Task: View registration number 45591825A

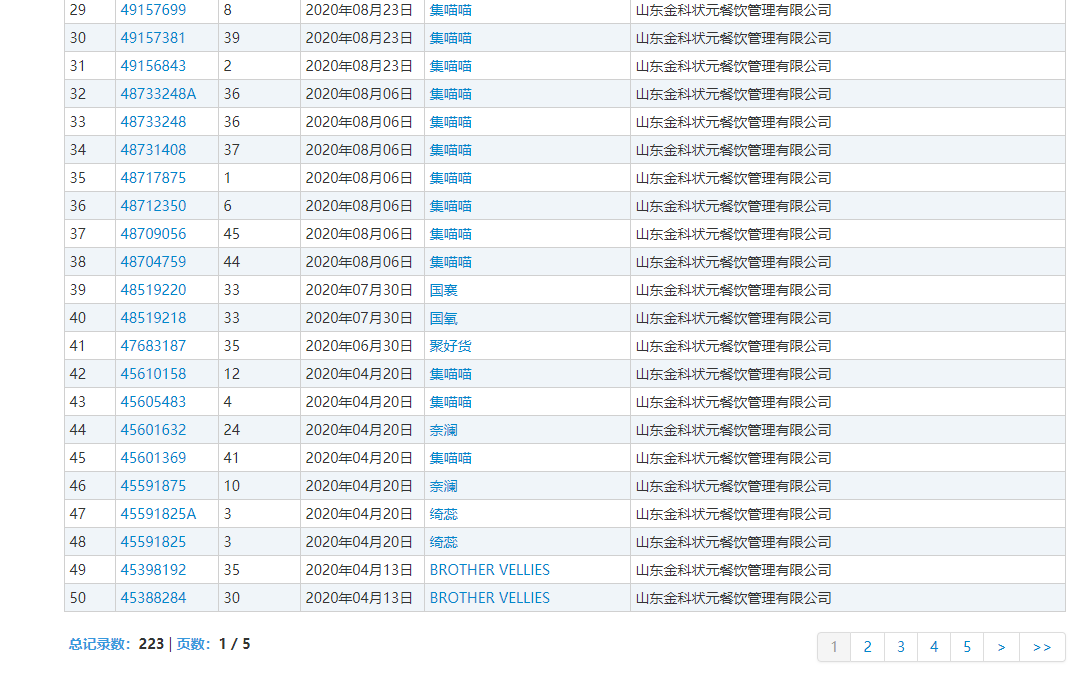Action: click(x=158, y=514)
